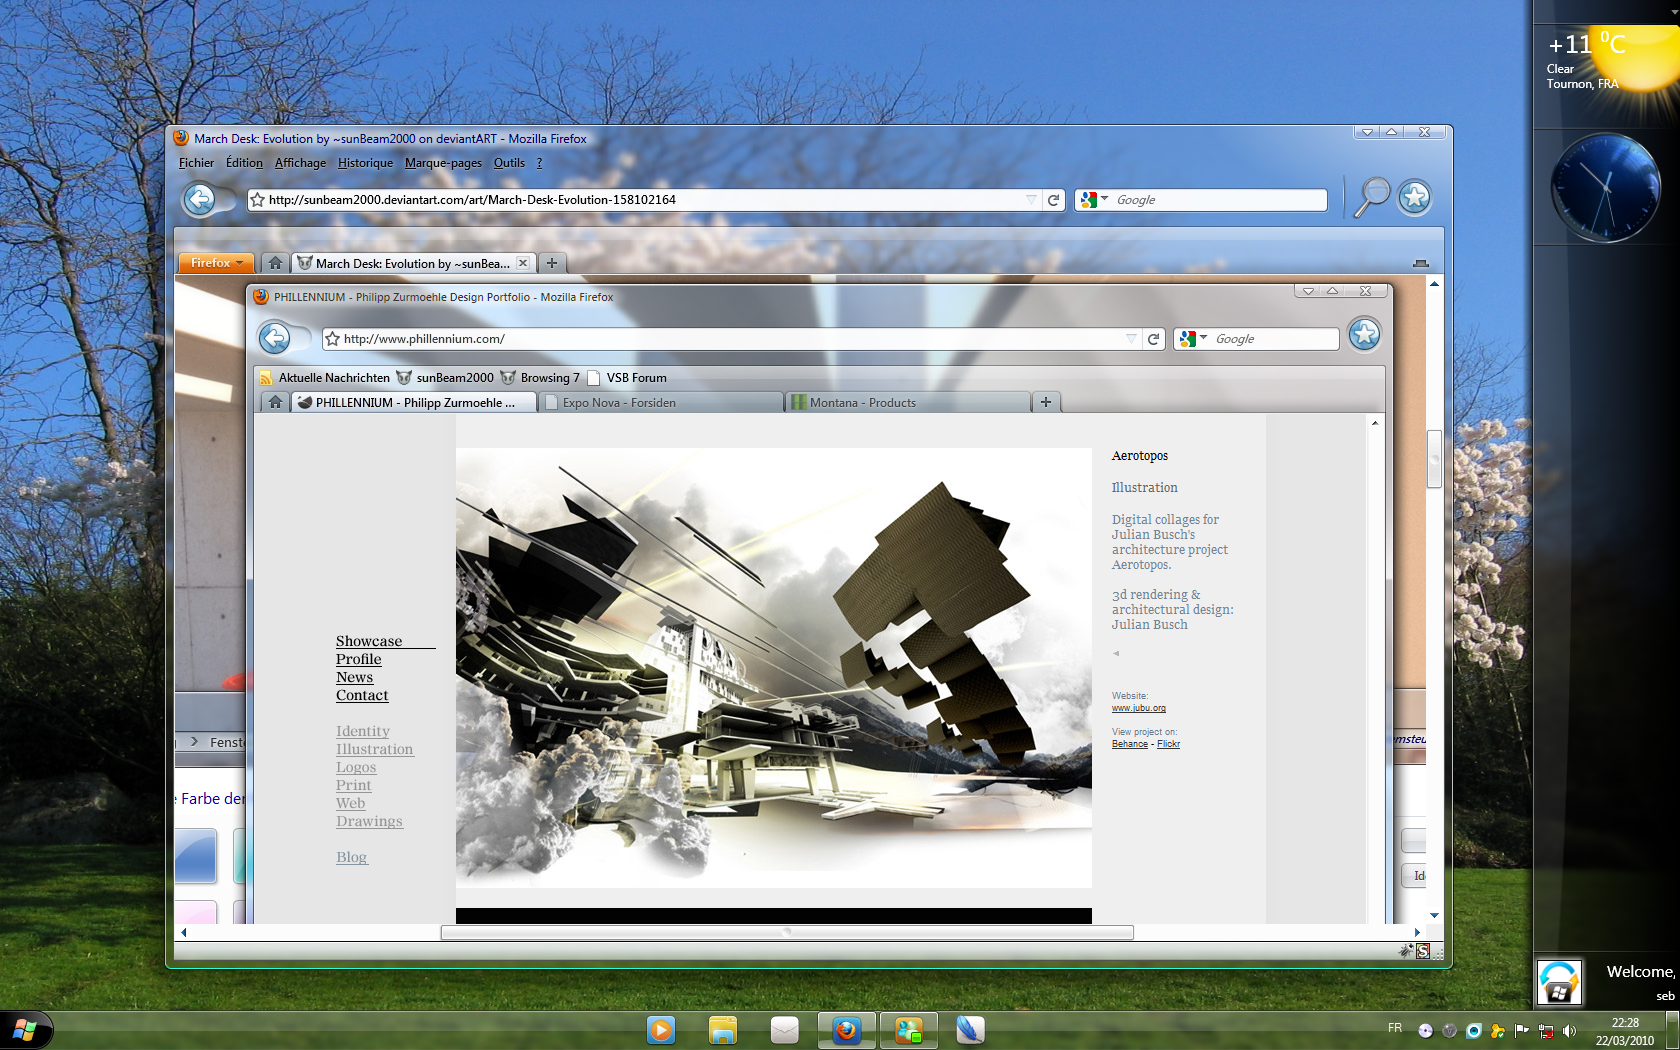Select the PHILLENNIUM - Philipp Zurmoehle tab
This screenshot has width=1680, height=1050.
[x=415, y=402]
